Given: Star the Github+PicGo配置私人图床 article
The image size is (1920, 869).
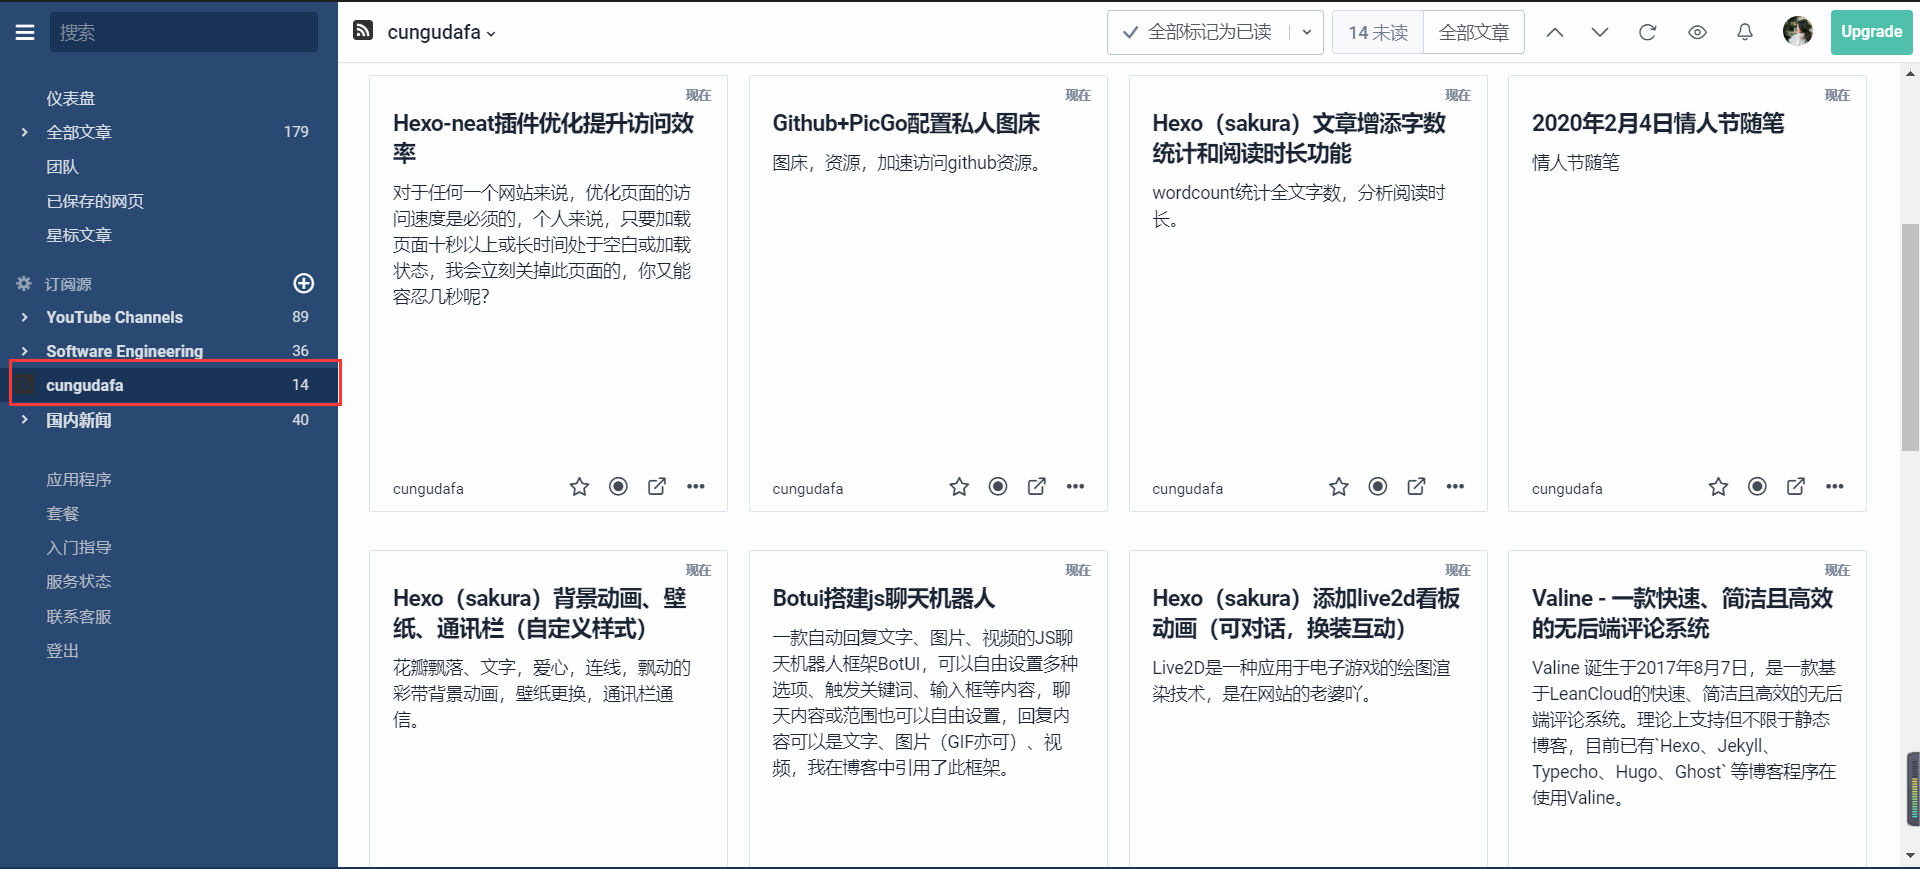Looking at the screenshot, I should pyautogui.click(x=959, y=487).
